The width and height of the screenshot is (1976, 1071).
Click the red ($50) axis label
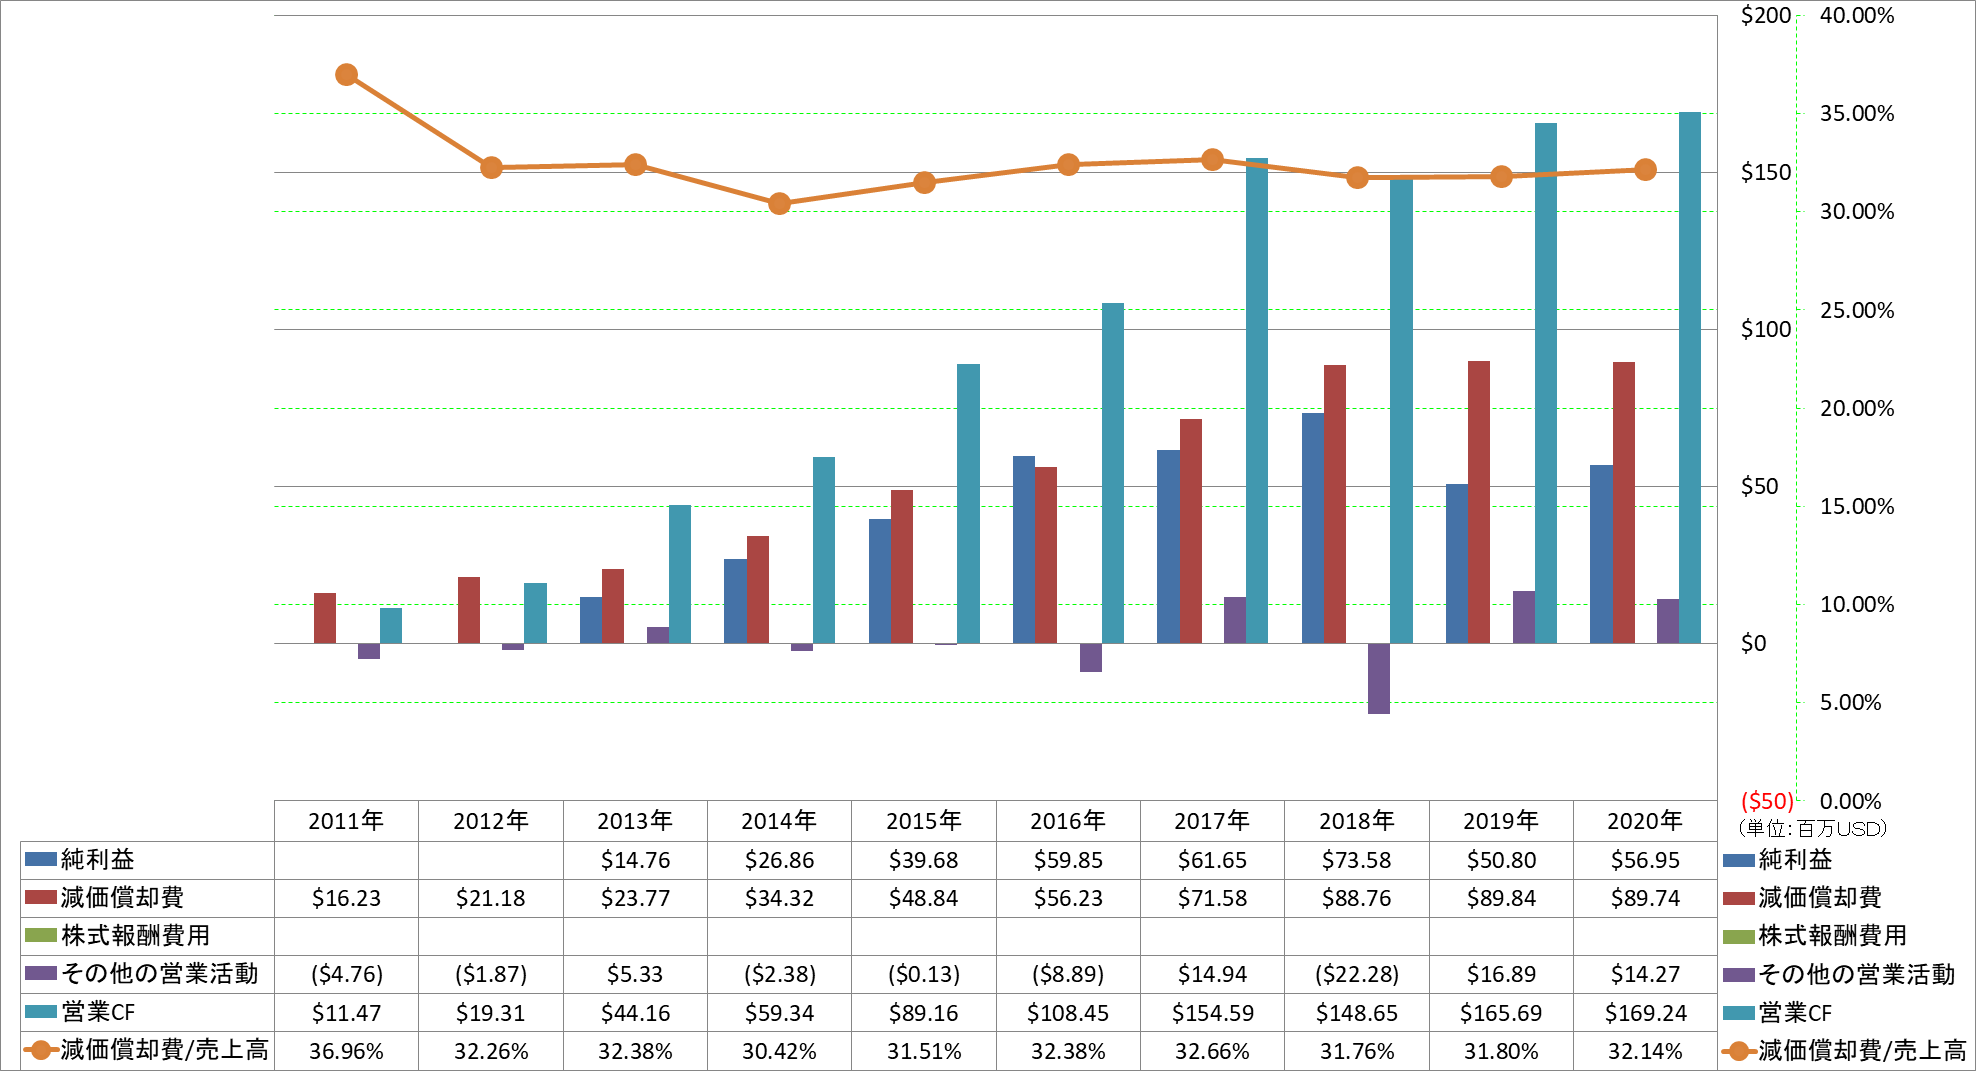coord(1767,801)
